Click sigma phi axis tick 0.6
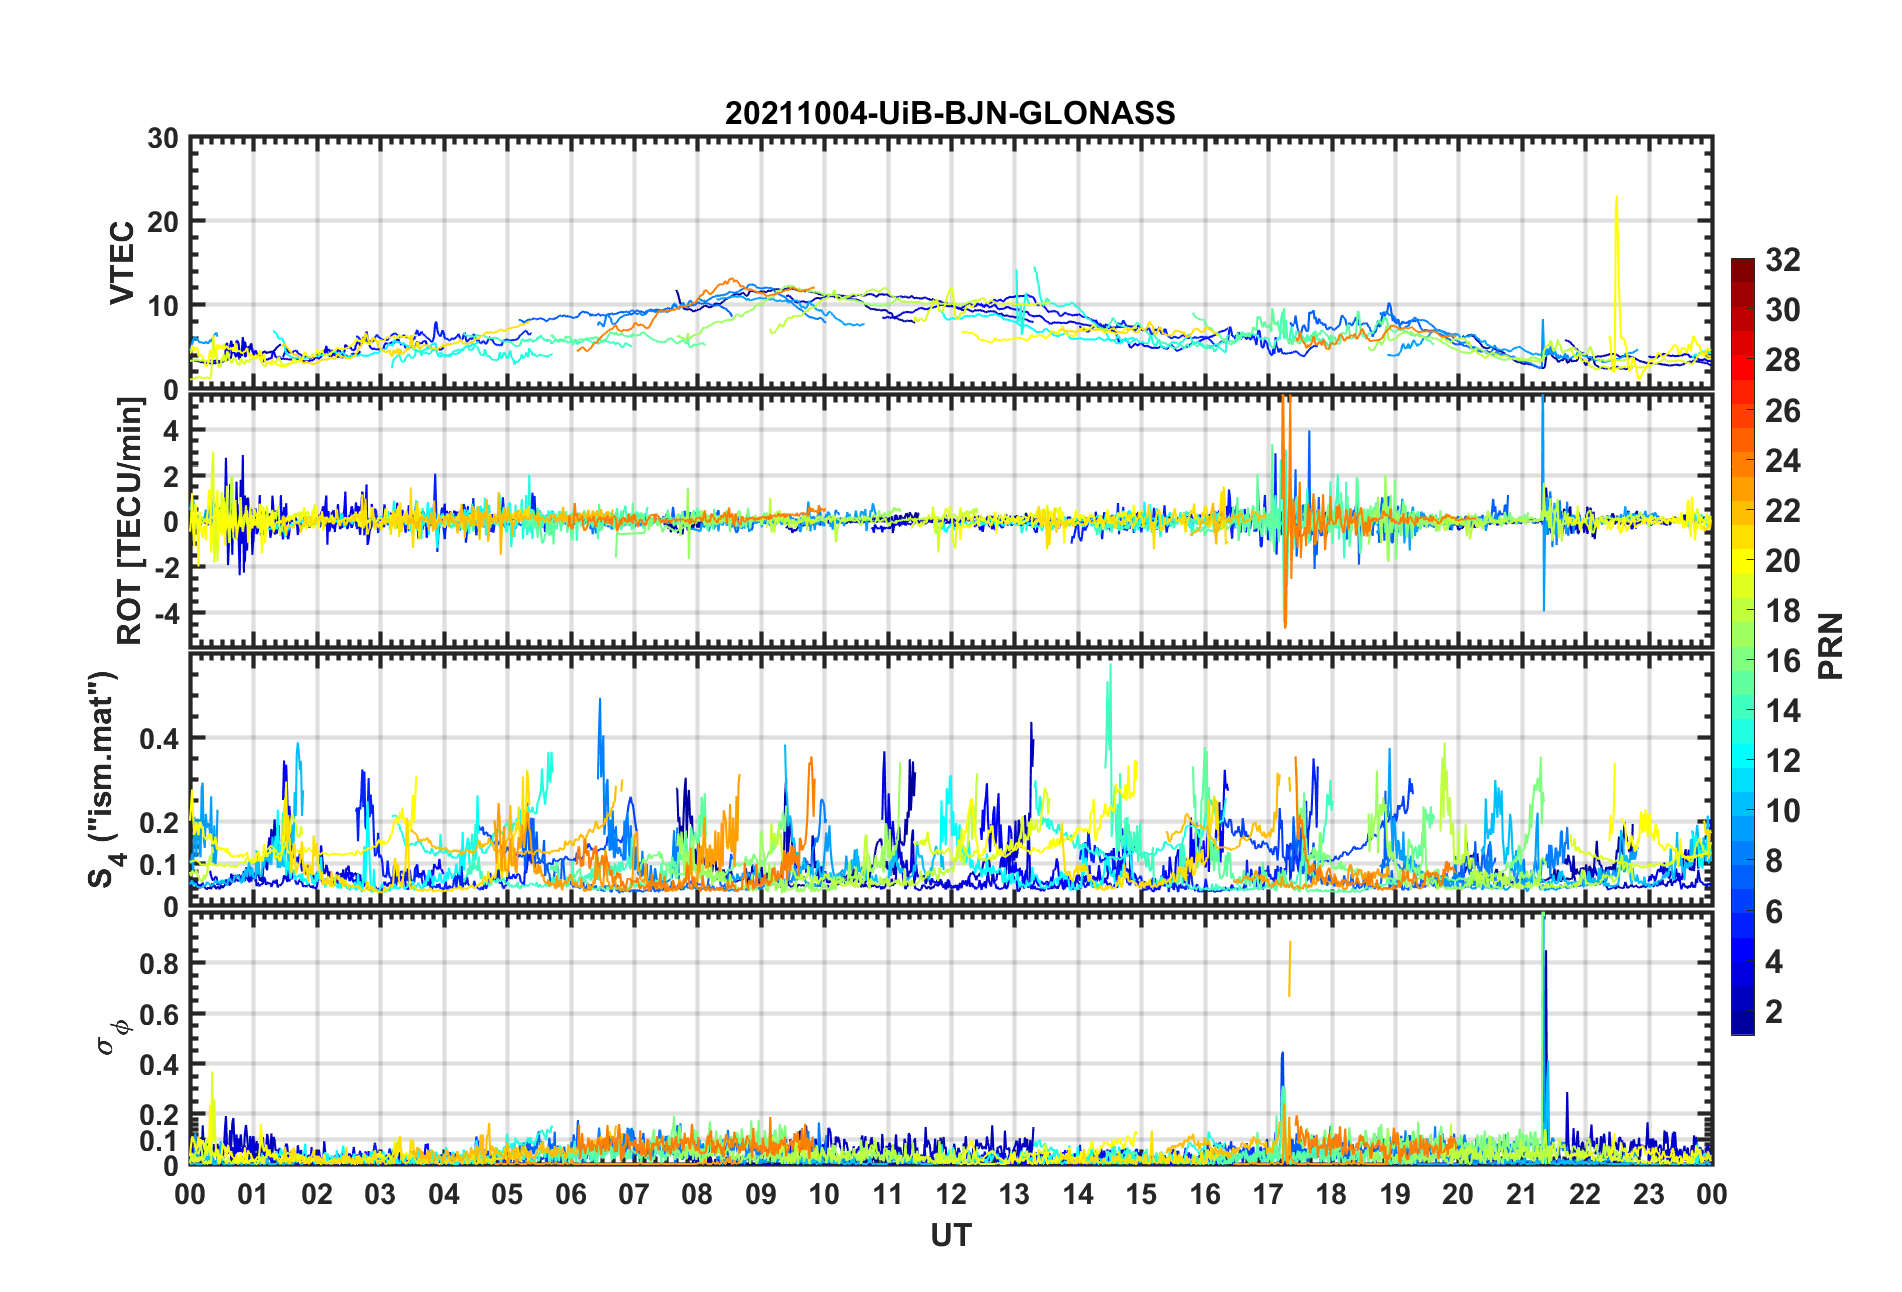The image size is (1902, 1292). click(x=160, y=1014)
